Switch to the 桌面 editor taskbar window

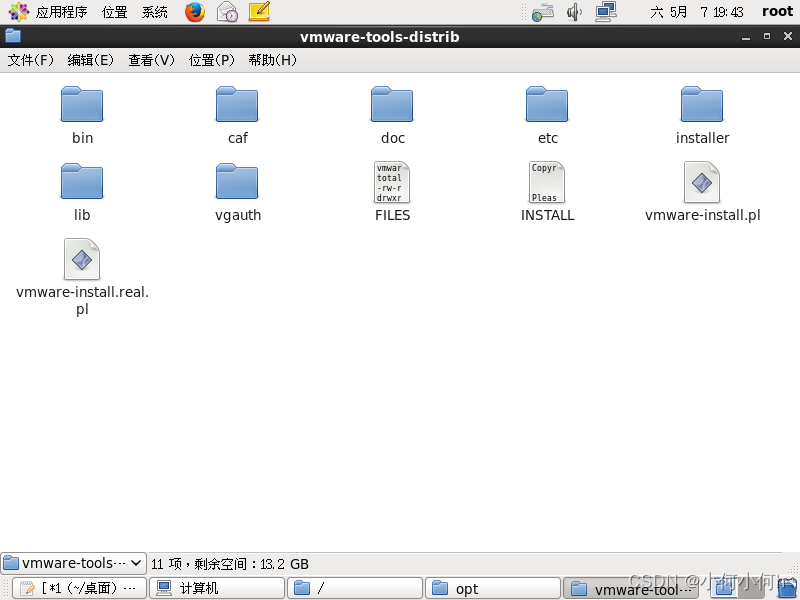pyautogui.click(x=79, y=588)
